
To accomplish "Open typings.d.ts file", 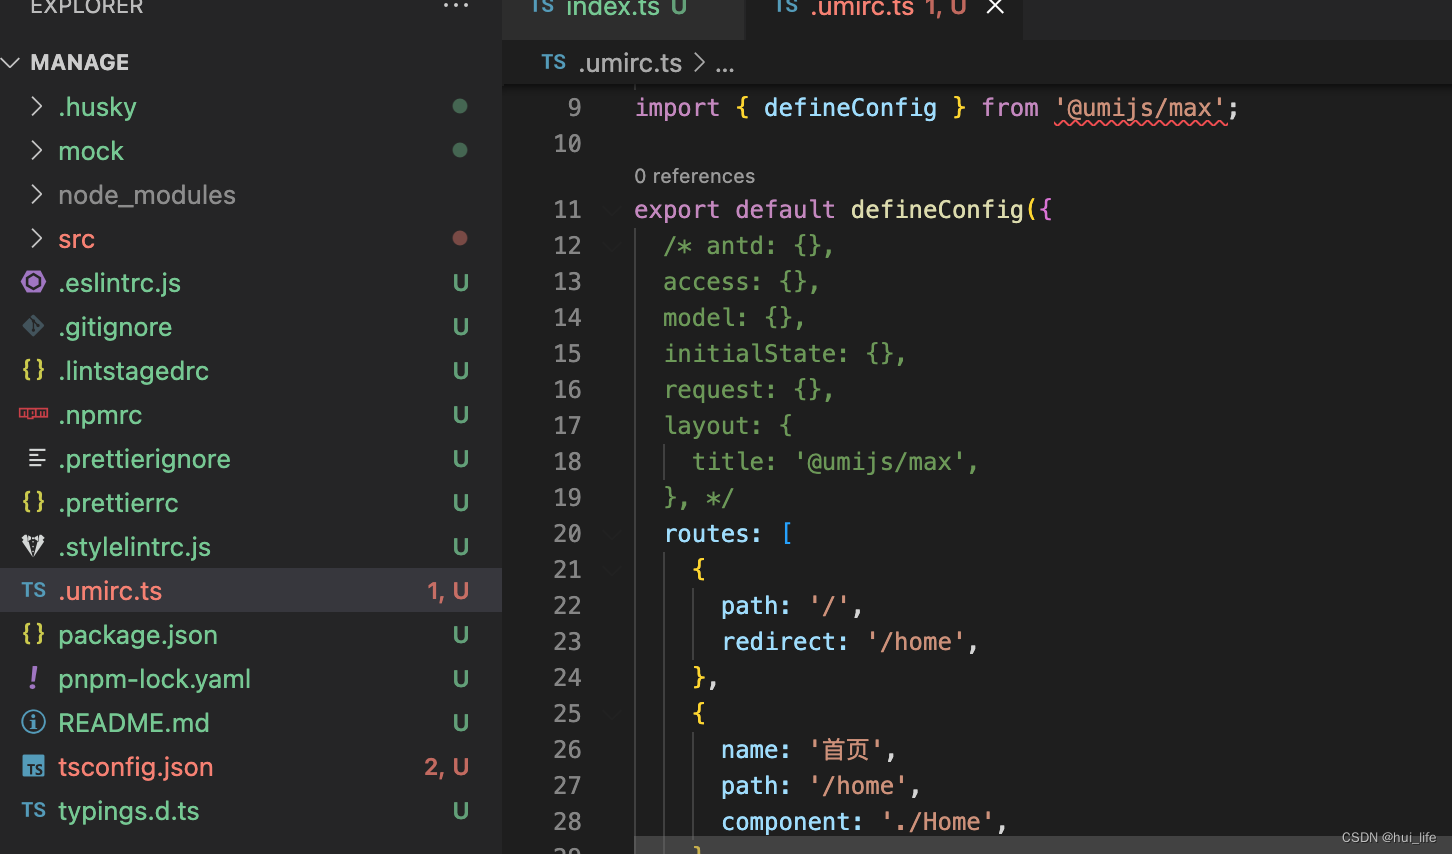I will [x=129, y=811].
